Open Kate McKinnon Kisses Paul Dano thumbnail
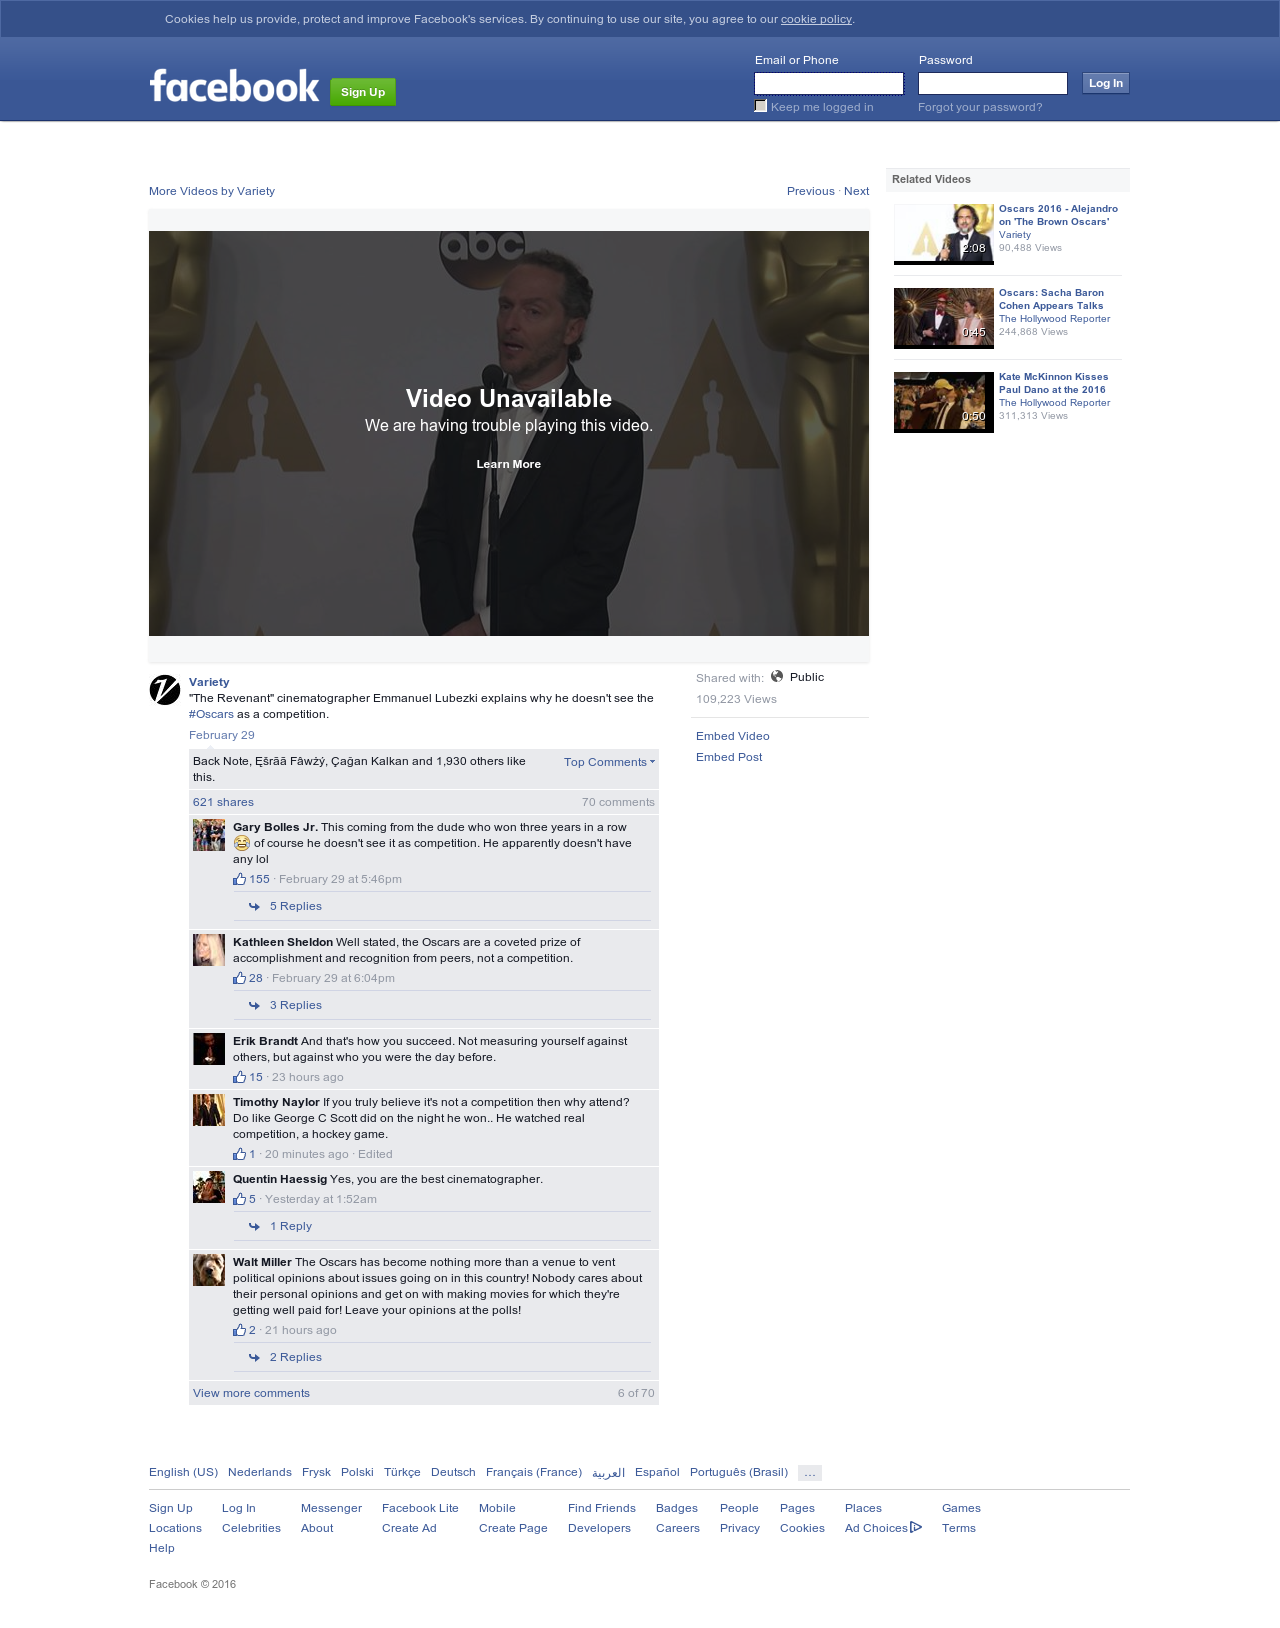The height and width of the screenshot is (1628, 1280). [944, 402]
